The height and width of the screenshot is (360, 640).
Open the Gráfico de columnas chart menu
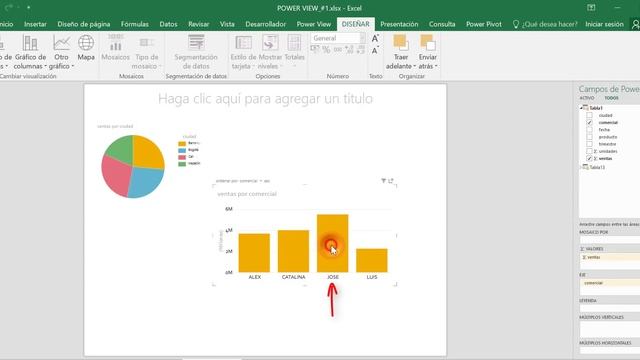click(x=30, y=52)
